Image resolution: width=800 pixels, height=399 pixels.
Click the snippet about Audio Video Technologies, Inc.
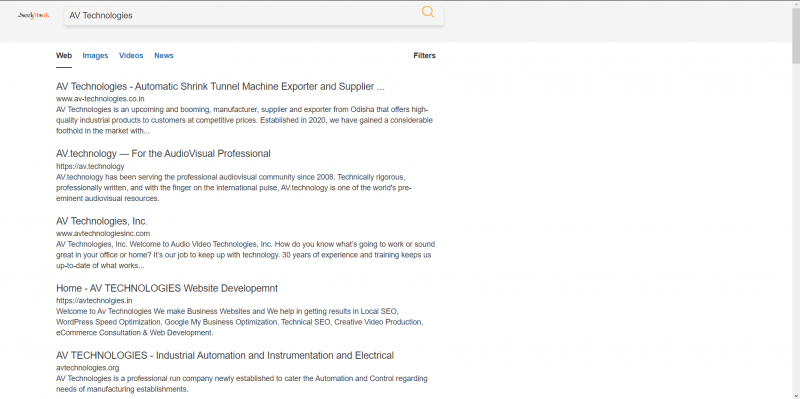point(245,255)
